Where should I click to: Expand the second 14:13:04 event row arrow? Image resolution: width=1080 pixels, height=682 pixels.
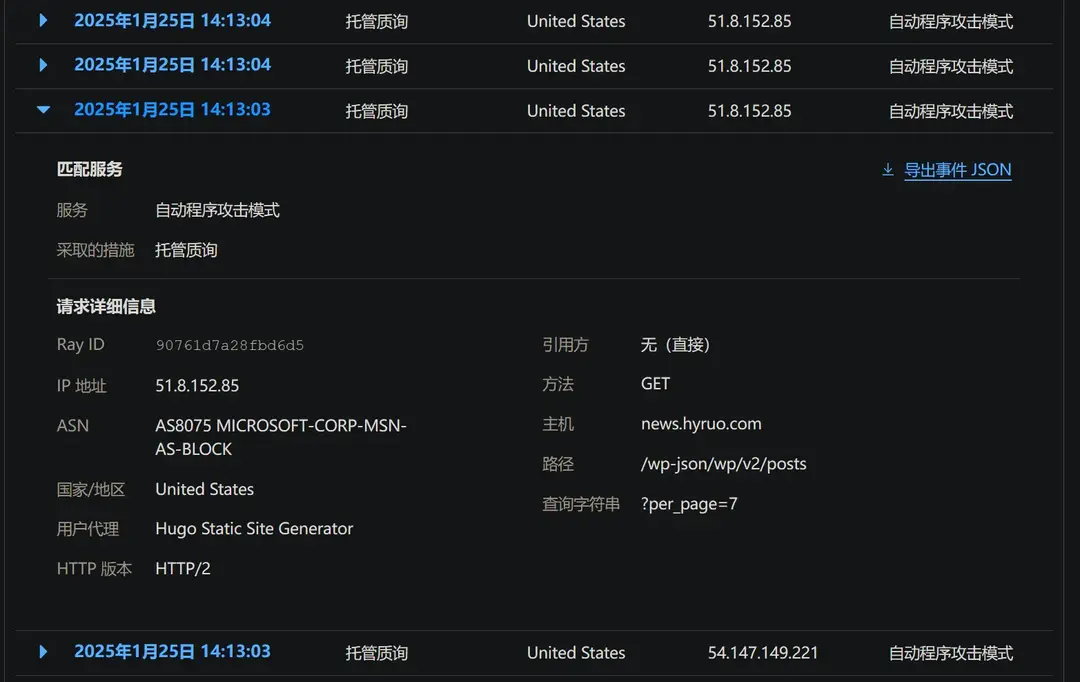point(43,65)
